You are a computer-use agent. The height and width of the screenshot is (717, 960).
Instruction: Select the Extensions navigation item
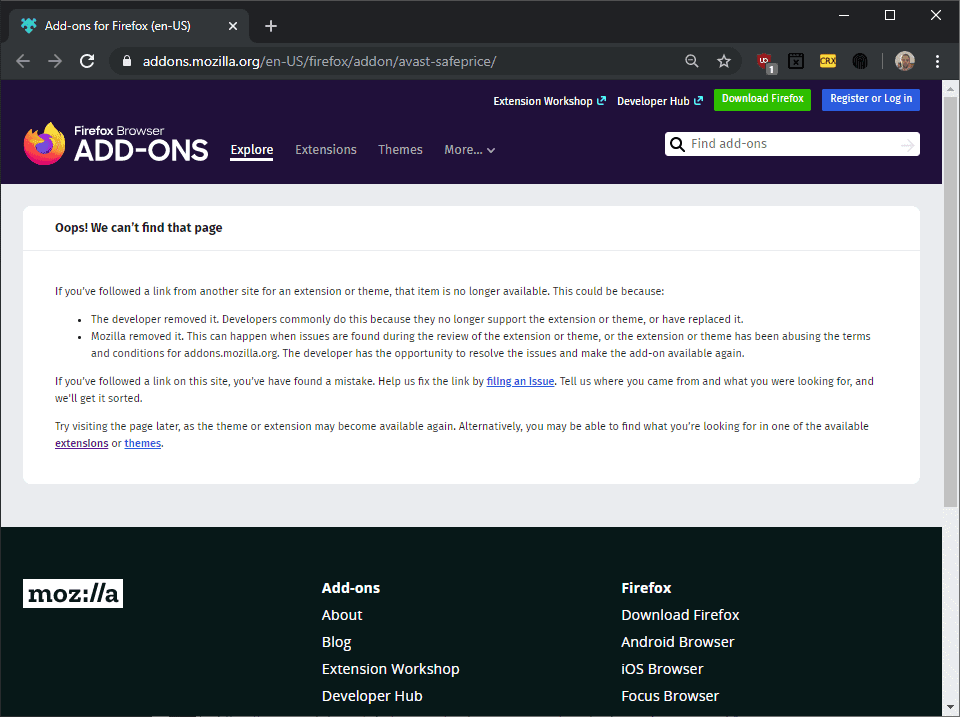[x=325, y=149]
